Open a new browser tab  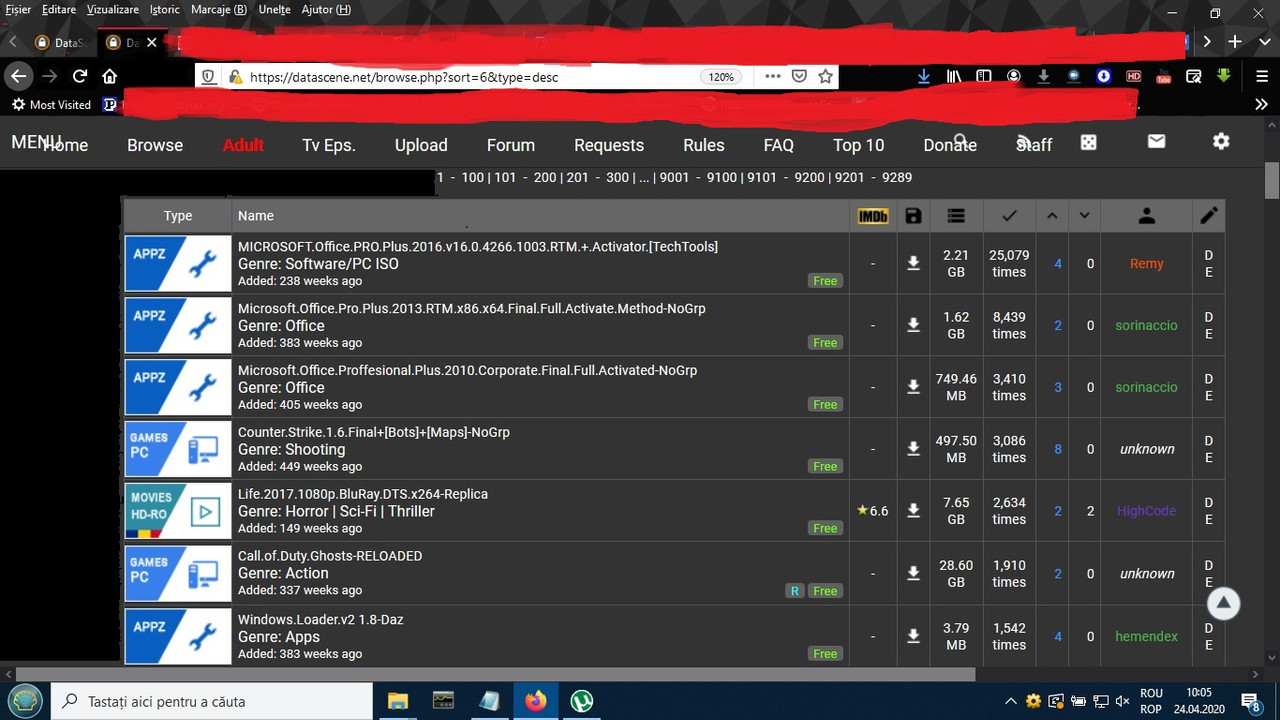click(x=1235, y=42)
